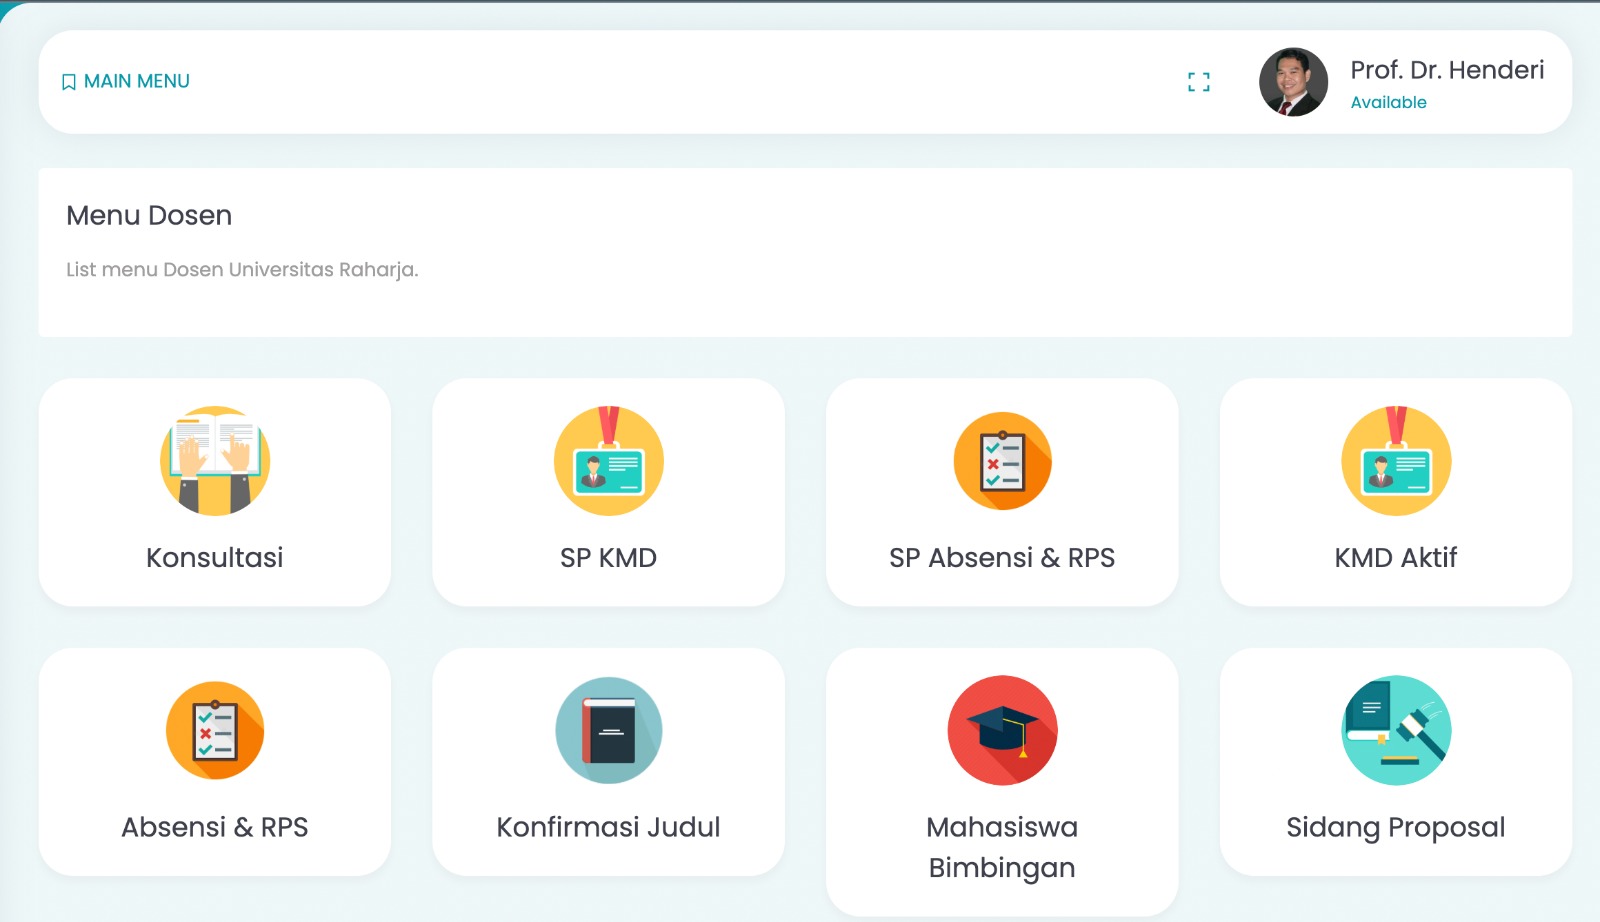Click the bookmark icon beside MAIN MENU
The width and height of the screenshot is (1600, 922).
pyautogui.click(x=69, y=82)
